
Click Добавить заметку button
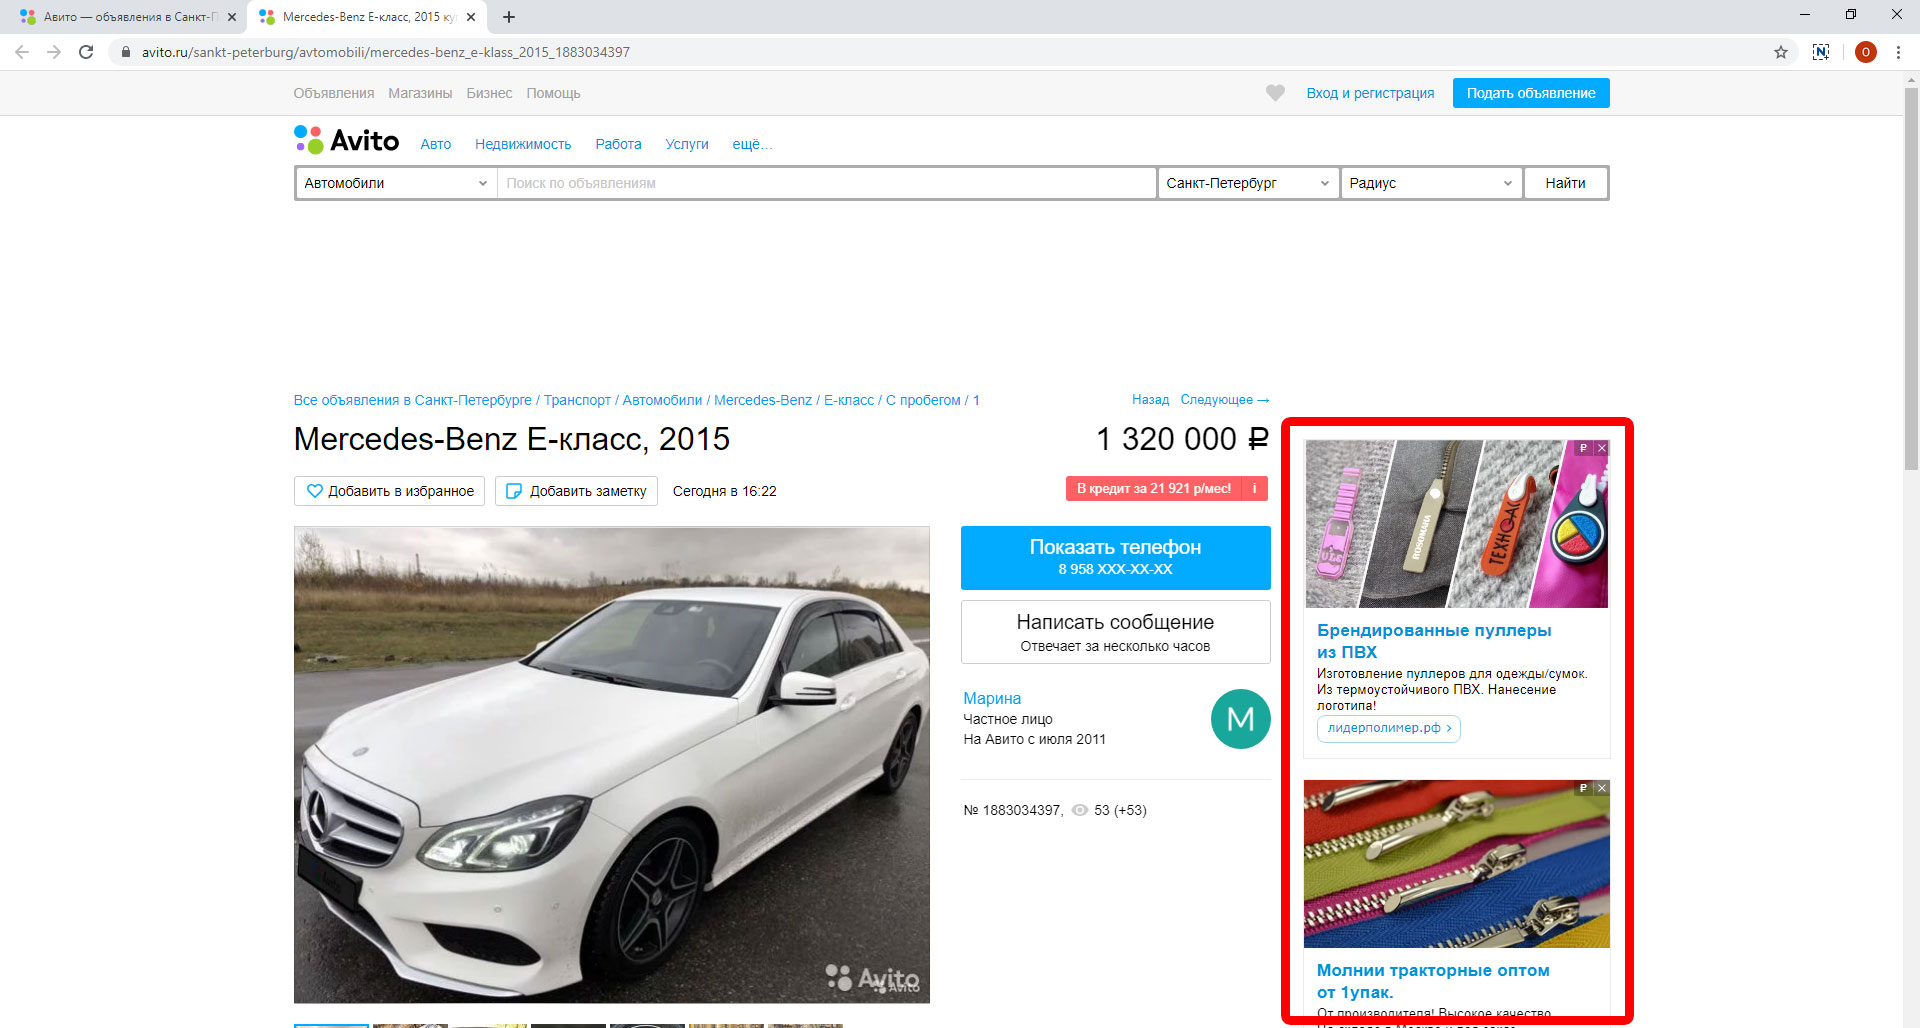pyautogui.click(x=576, y=491)
